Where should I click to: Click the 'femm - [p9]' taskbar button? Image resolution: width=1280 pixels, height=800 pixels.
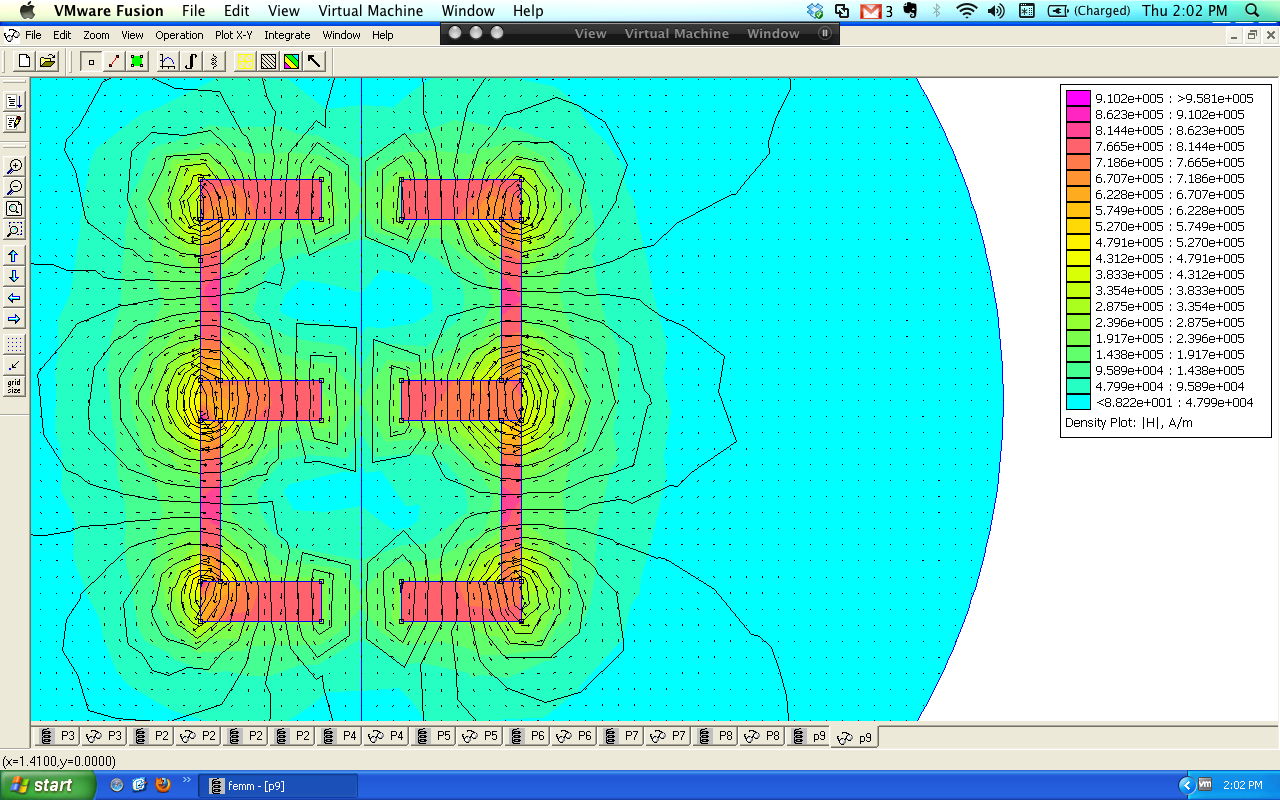coord(278,786)
